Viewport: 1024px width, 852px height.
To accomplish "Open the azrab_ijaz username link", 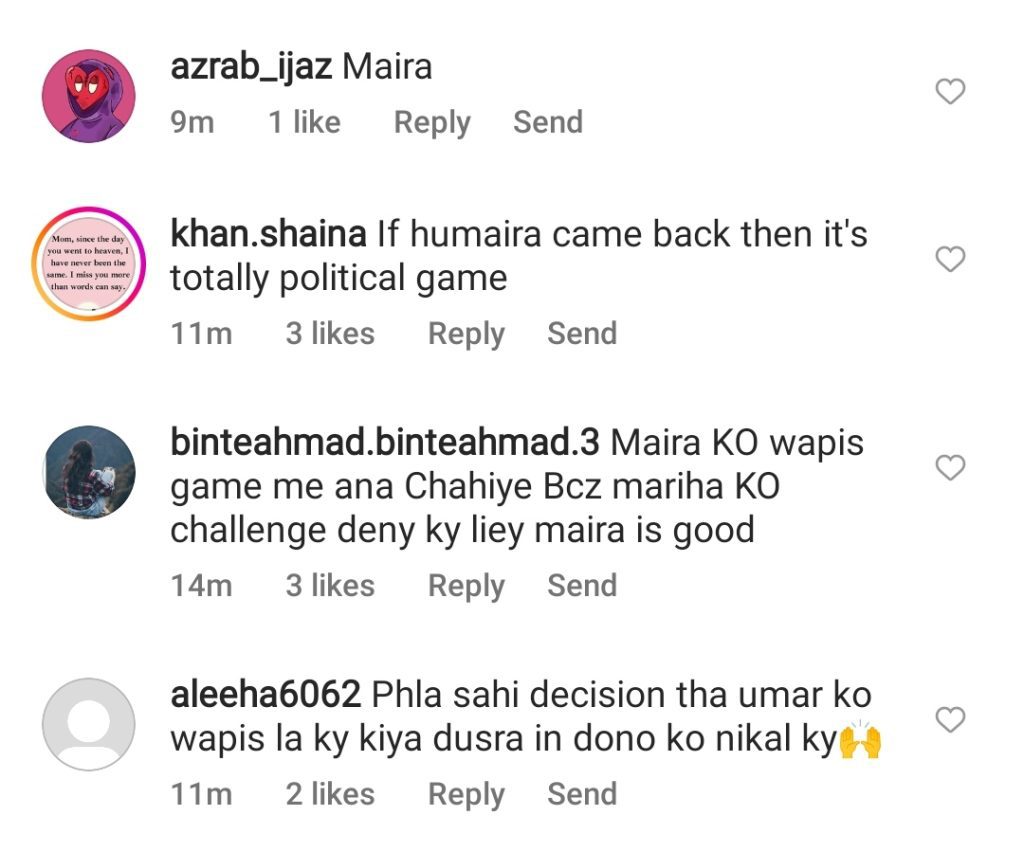I will [251, 67].
